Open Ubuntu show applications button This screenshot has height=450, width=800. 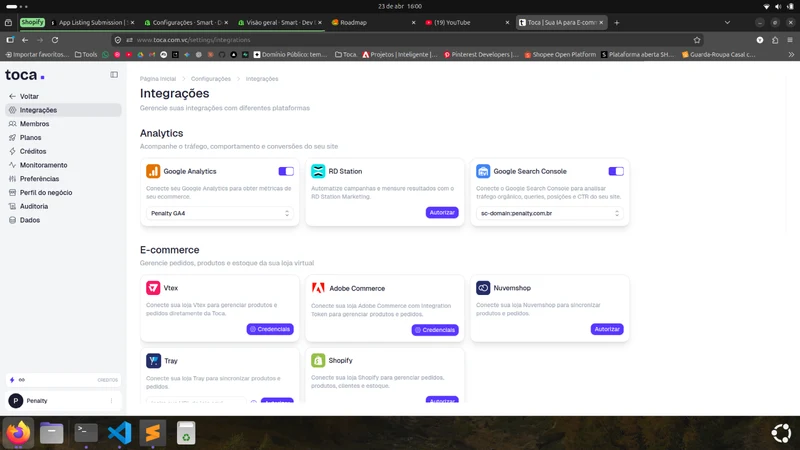coord(781,433)
